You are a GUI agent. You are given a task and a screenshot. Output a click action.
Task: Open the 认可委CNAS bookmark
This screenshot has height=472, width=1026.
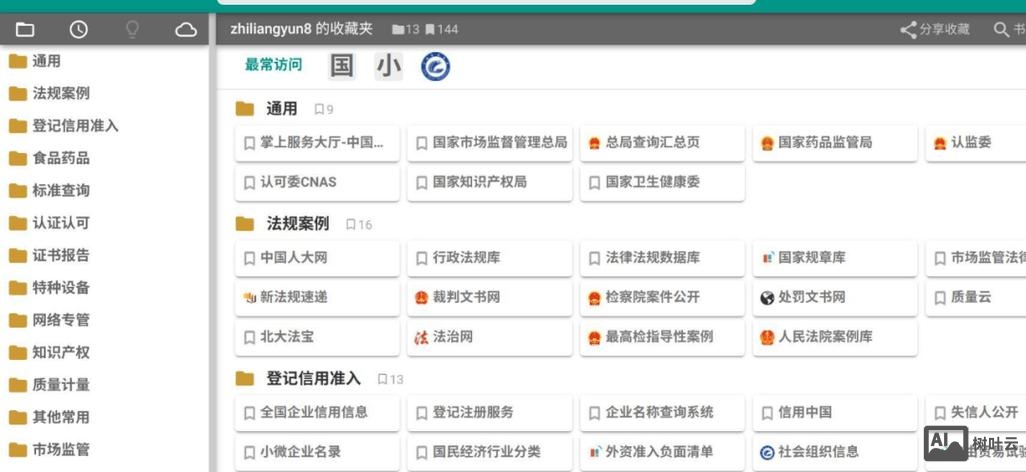pyautogui.click(x=317, y=183)
